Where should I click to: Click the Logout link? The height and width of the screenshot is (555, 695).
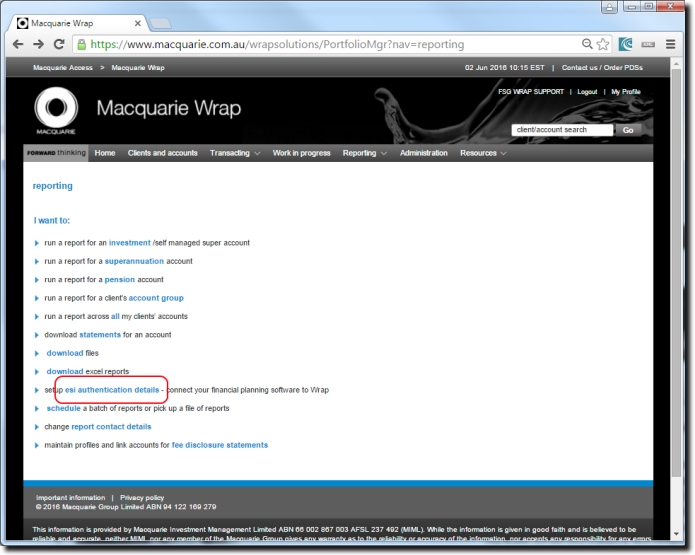(x=587, y=92)
